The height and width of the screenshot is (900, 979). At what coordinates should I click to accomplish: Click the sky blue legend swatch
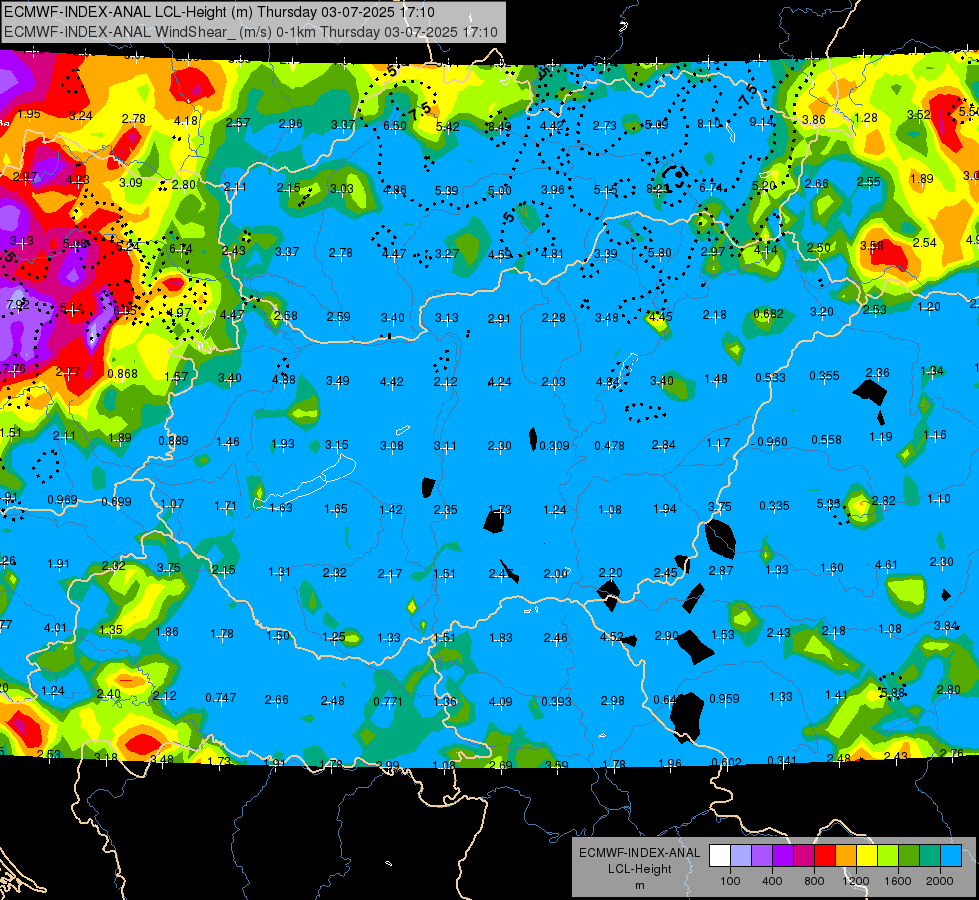coord(951,855)
